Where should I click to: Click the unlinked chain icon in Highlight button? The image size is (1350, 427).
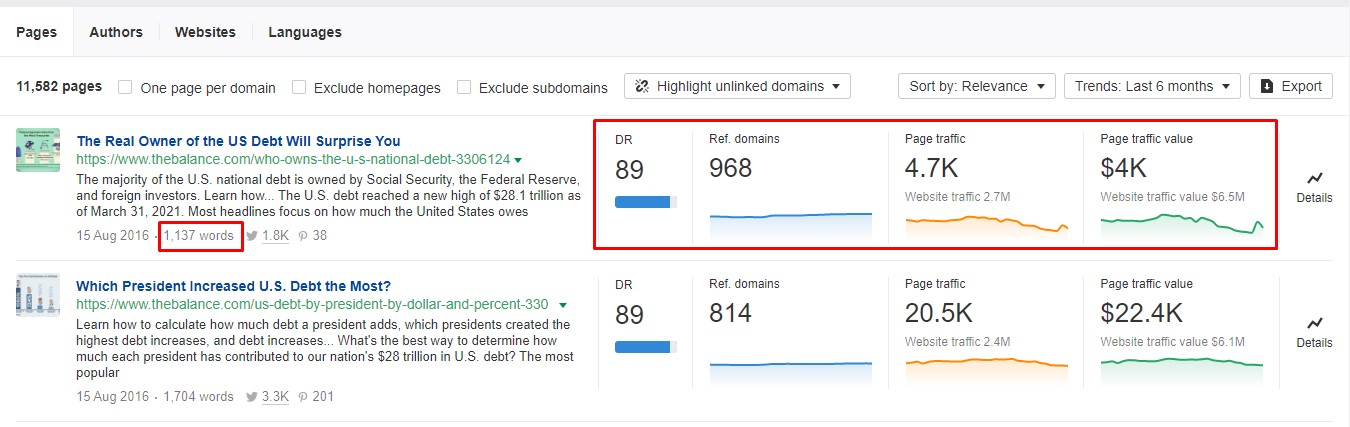(642, 86)
